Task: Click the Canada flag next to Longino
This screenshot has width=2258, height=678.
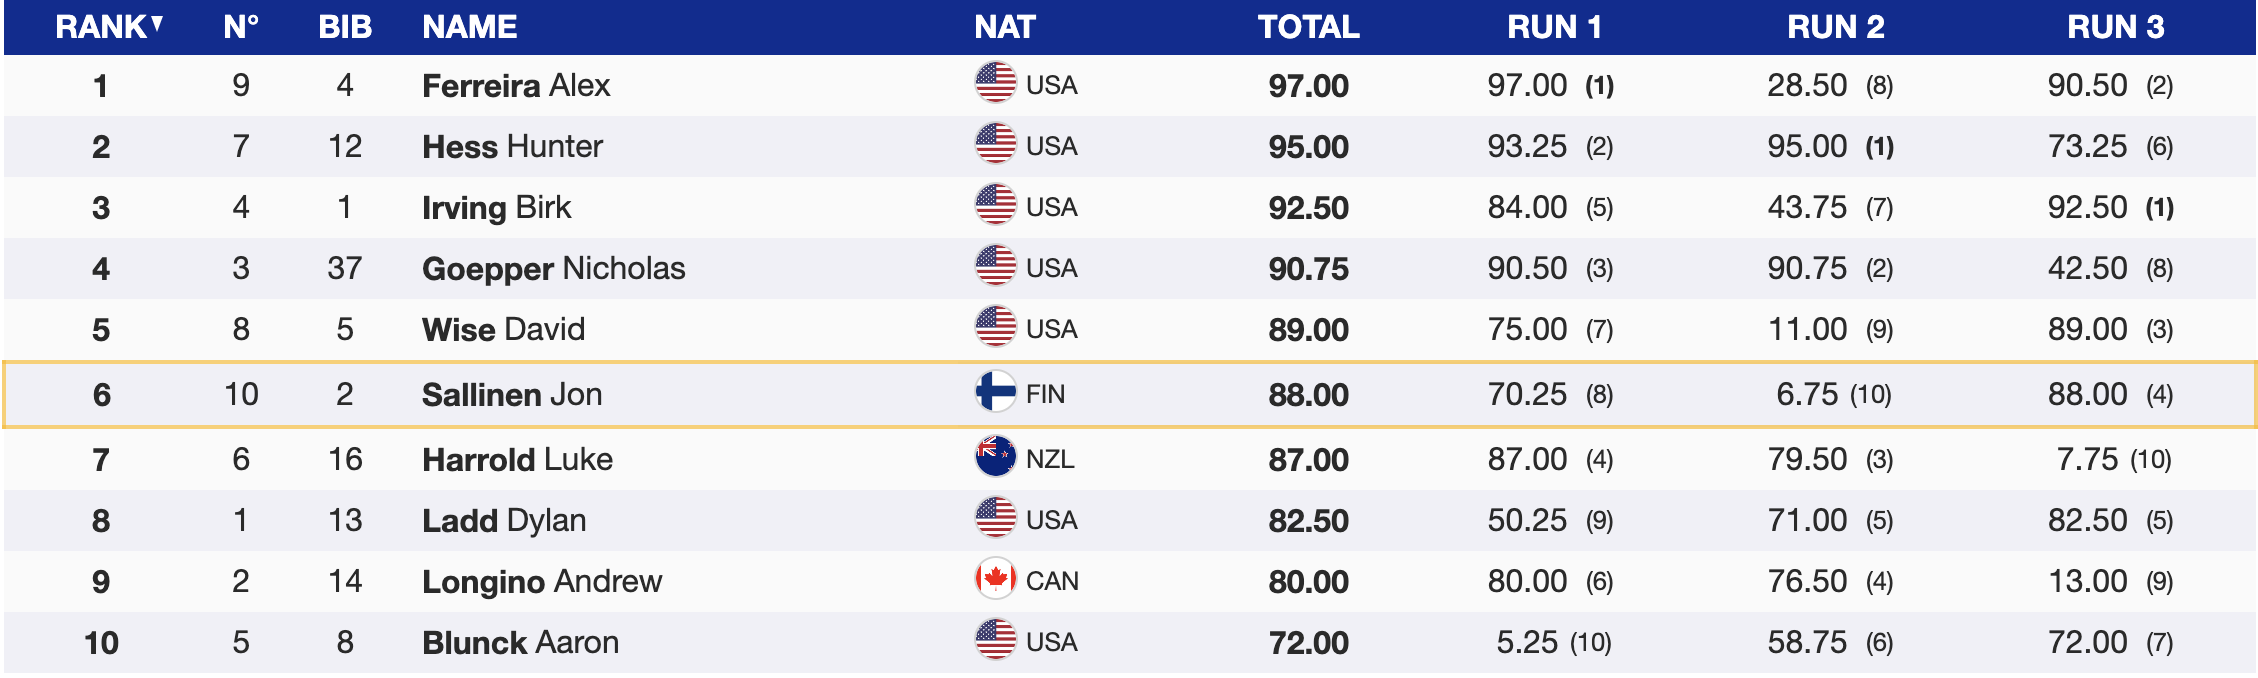Action: (x=995, y=579)
